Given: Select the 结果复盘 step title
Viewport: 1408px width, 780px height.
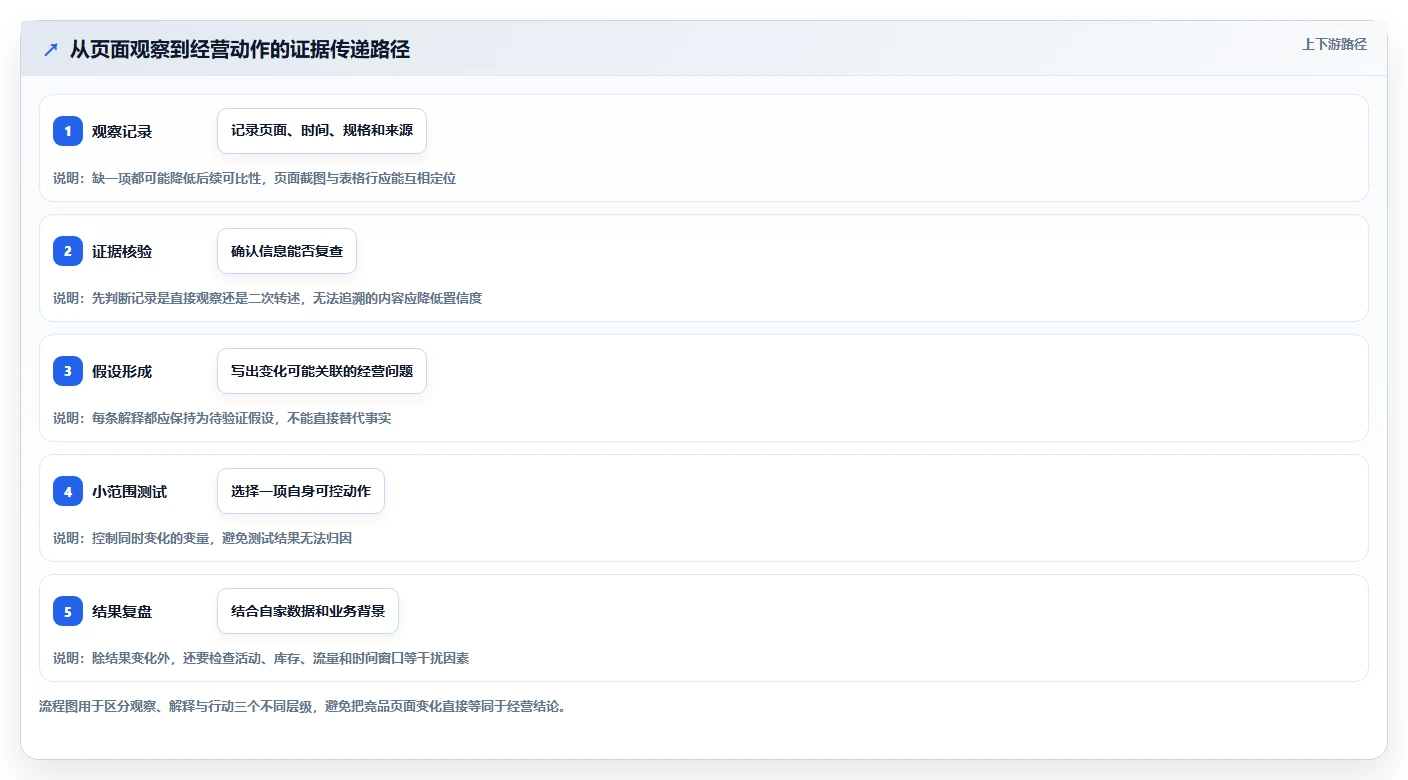Looking at the screenshot, I should coord(122,611).
